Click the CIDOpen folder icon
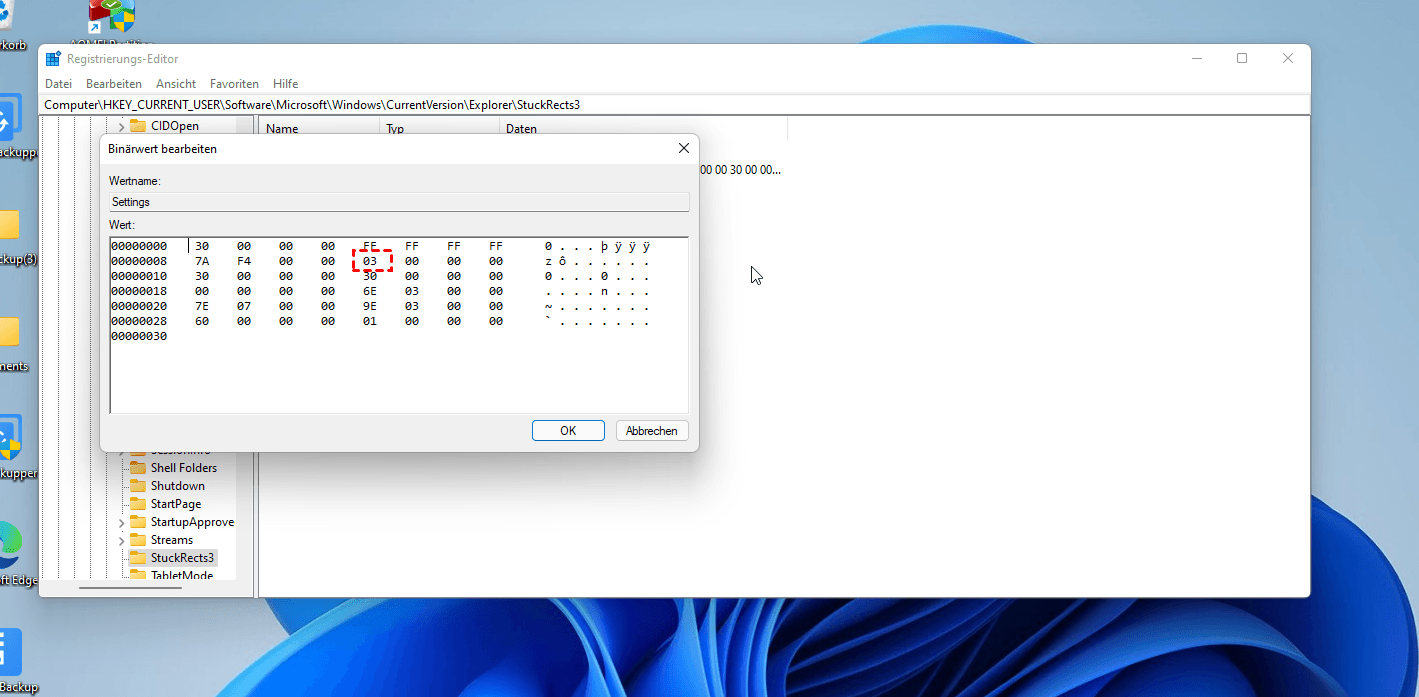This screenshot has width=1419, height=697. (138, 126)
